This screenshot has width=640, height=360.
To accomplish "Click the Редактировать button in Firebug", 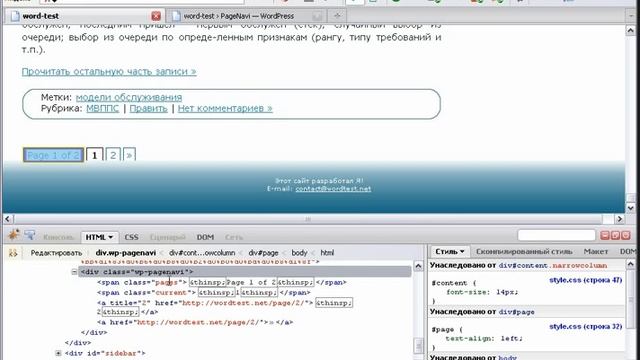I will pyautogui.click(x=56, y=253).
